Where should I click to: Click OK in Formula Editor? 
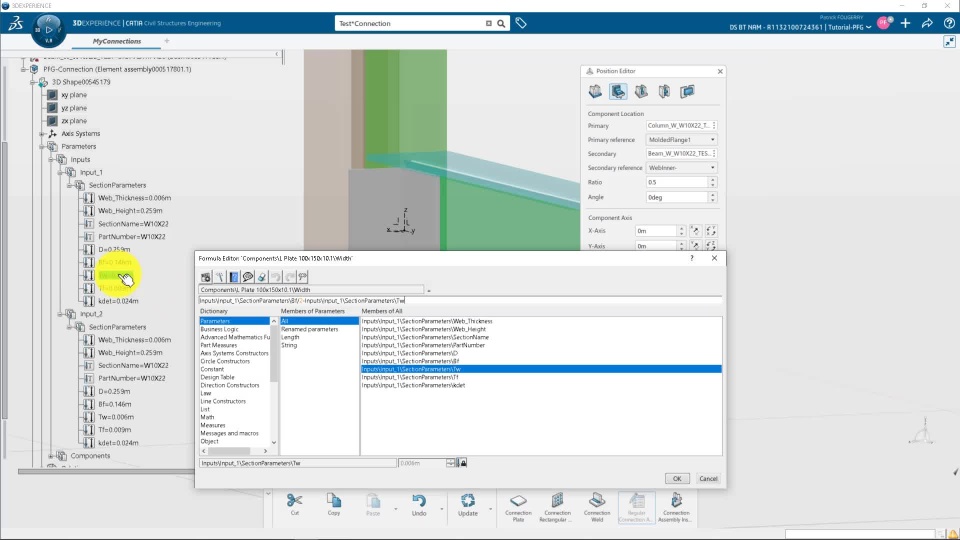pyautogui.click(x=677, y=479)
